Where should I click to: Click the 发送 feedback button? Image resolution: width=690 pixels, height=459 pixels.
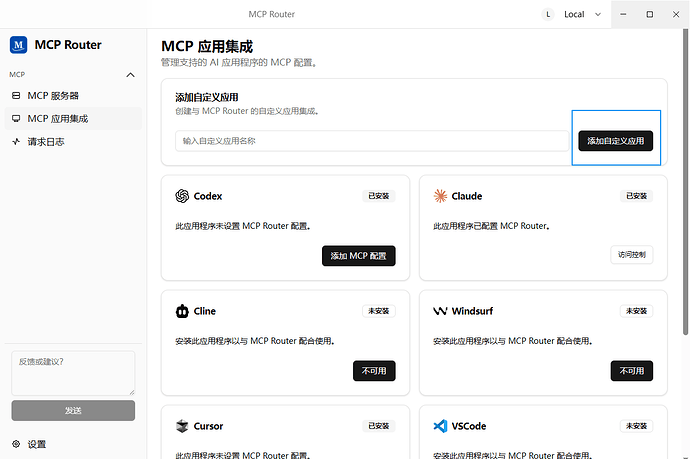tap(73, 411)
